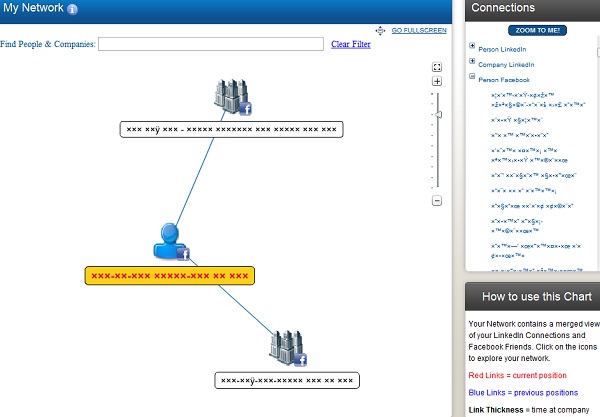The height and width of the screenshot is (417, 600).
Task: Click the Blue Links = previous positions text
Action: point(523,393)
